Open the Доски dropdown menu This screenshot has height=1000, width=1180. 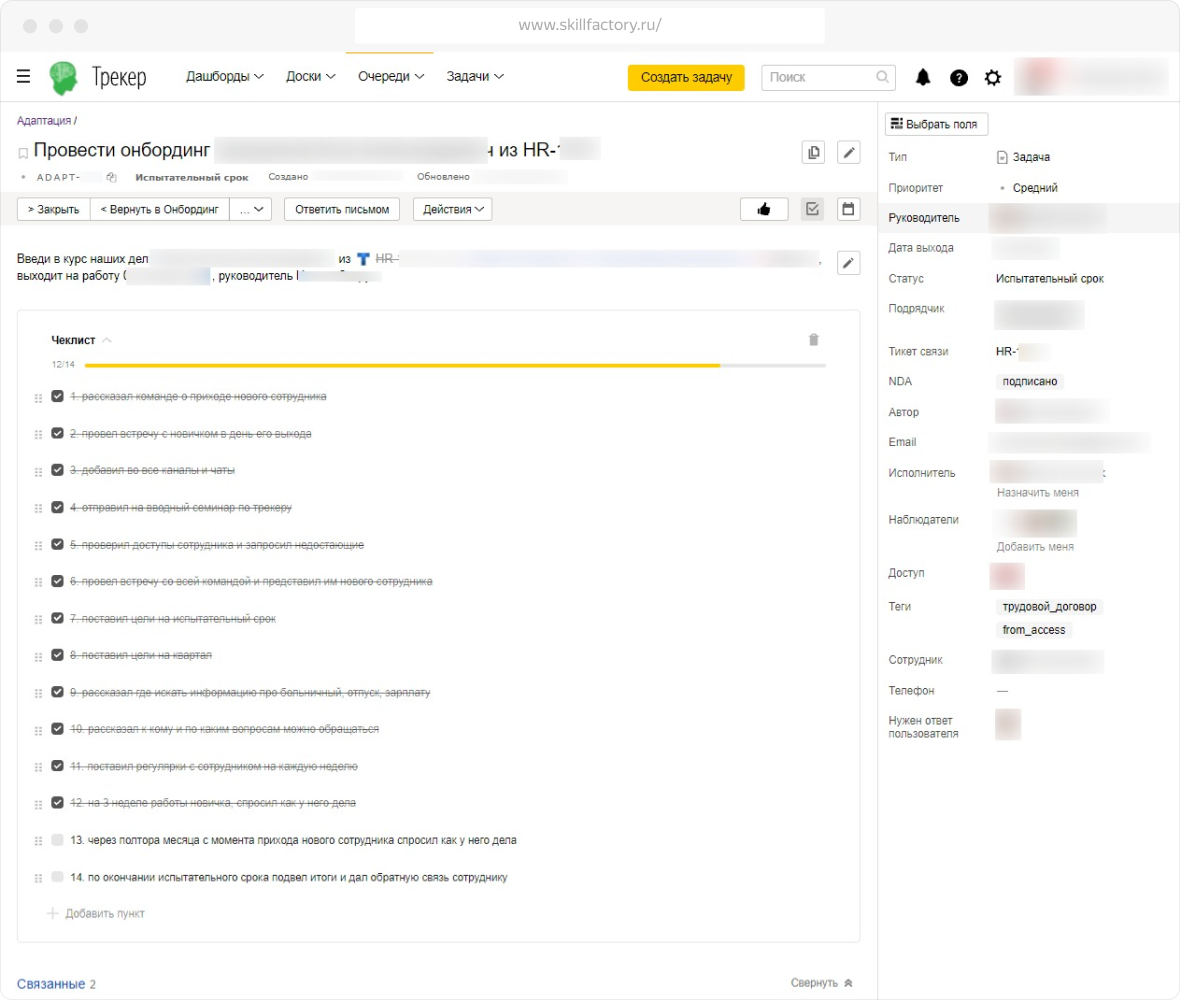click(310, 76)
